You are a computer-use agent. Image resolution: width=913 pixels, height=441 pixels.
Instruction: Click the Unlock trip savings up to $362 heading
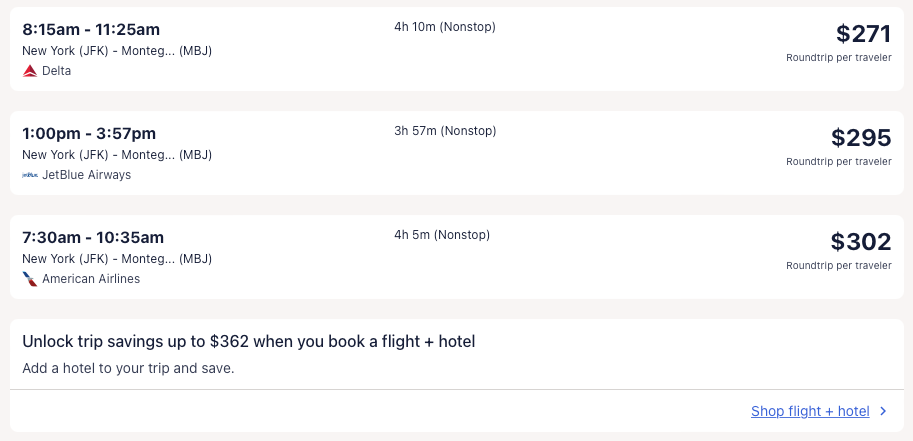pyautogui.click(x=248, y=342)
